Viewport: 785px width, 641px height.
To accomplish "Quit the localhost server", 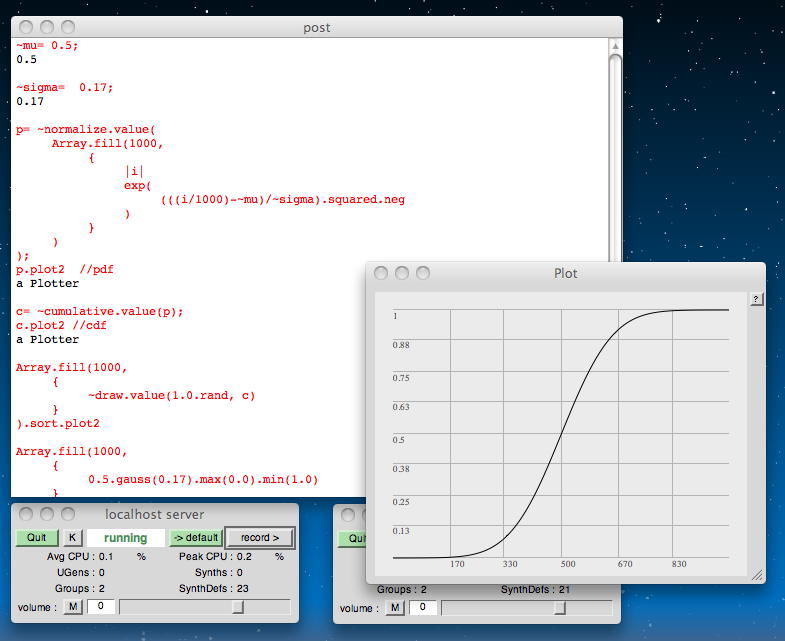I will 36,538.
